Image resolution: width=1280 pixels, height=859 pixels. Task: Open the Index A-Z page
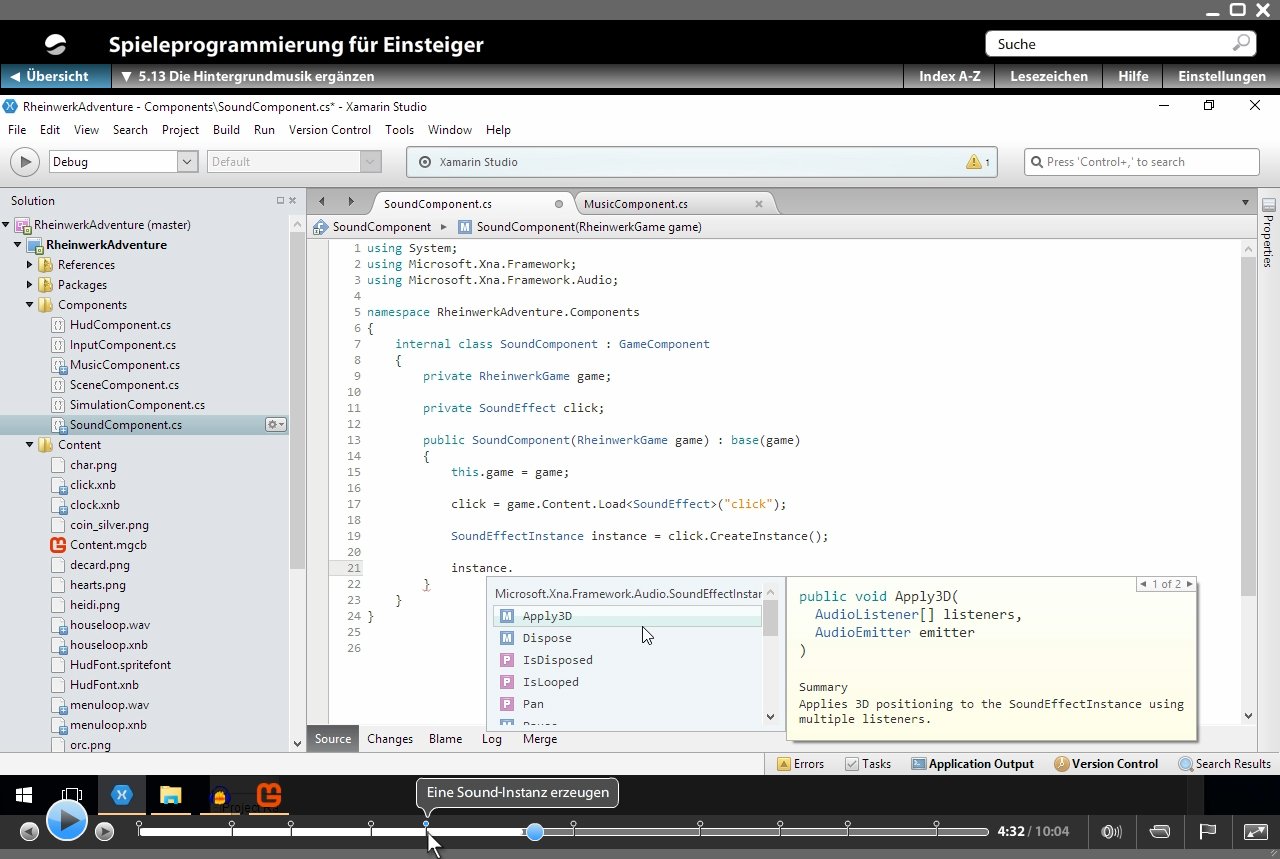(949, 76)
